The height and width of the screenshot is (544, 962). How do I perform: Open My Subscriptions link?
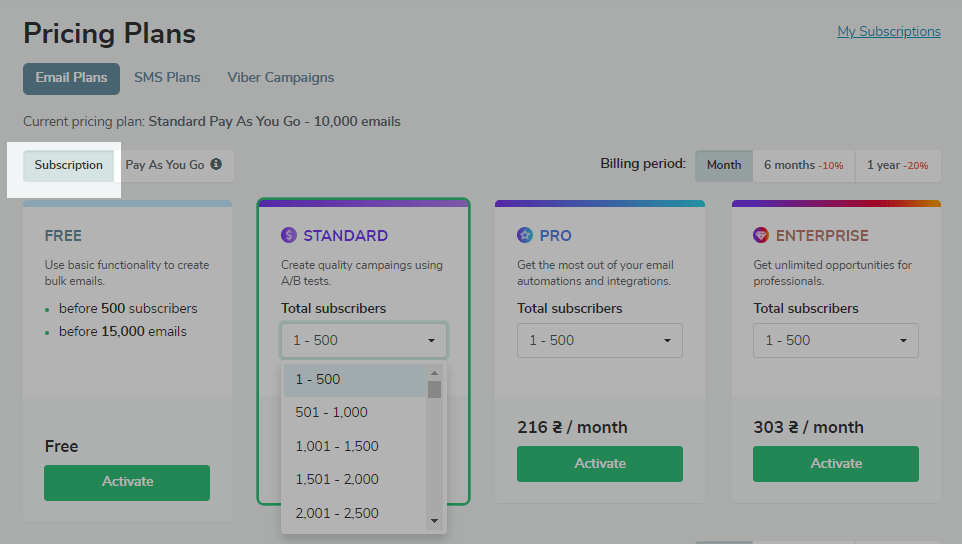click(888, 32)
